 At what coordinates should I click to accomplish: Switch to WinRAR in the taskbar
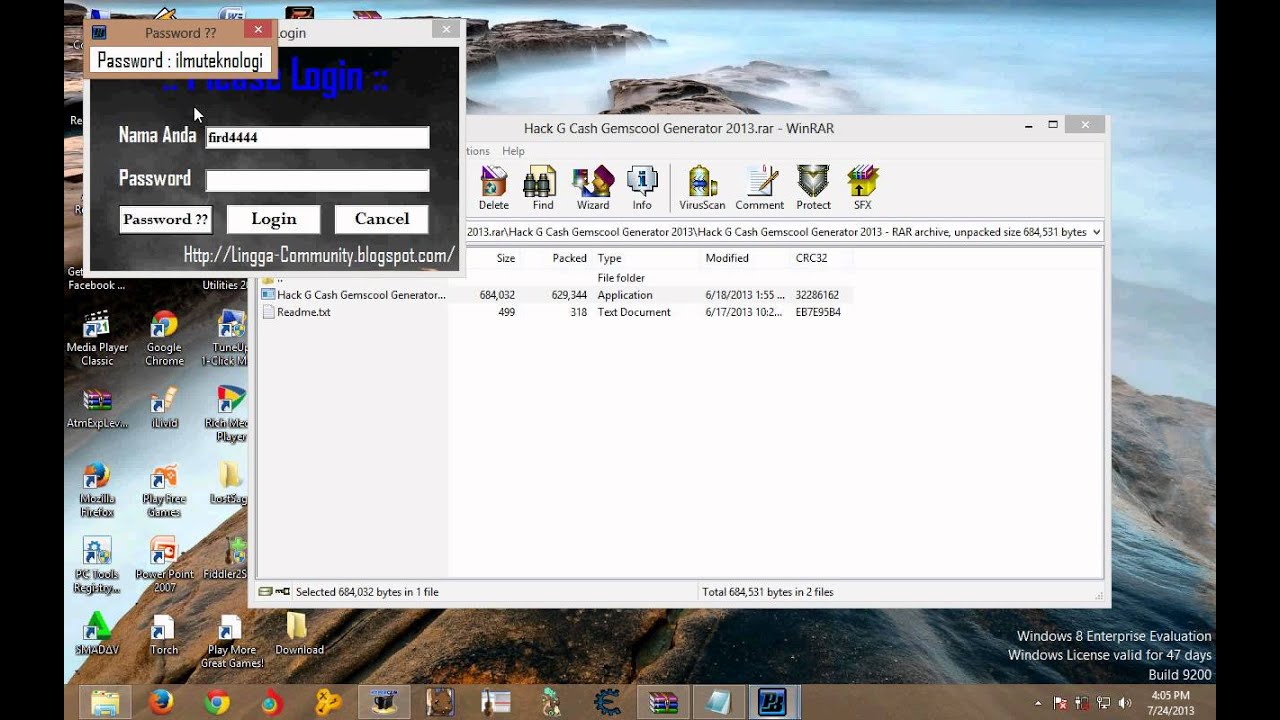pyautogui.click(x=661, y=702)
